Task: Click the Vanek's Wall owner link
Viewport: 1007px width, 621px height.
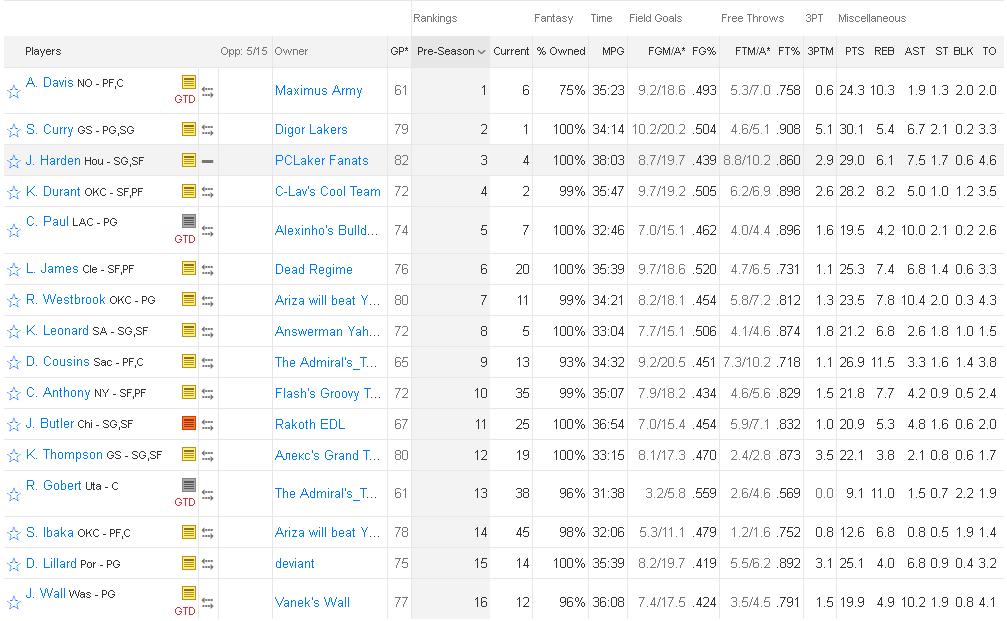Action: (312, 602)
